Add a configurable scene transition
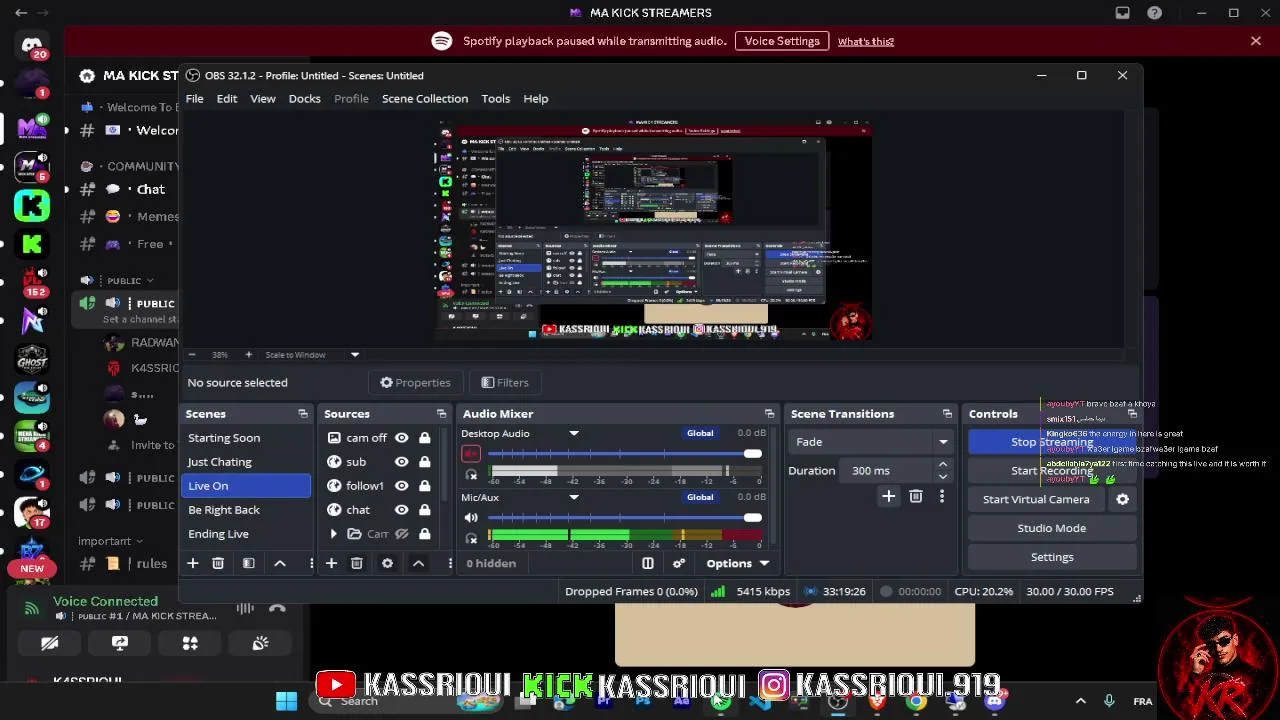Image resolution: width=1280 pixels, height=720 pixels. tap(888, 496)
